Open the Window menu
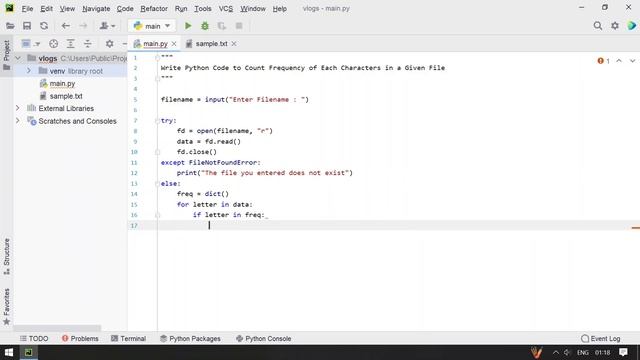The width and height of the screenshot is (640, 360). (x=253, y=9)
